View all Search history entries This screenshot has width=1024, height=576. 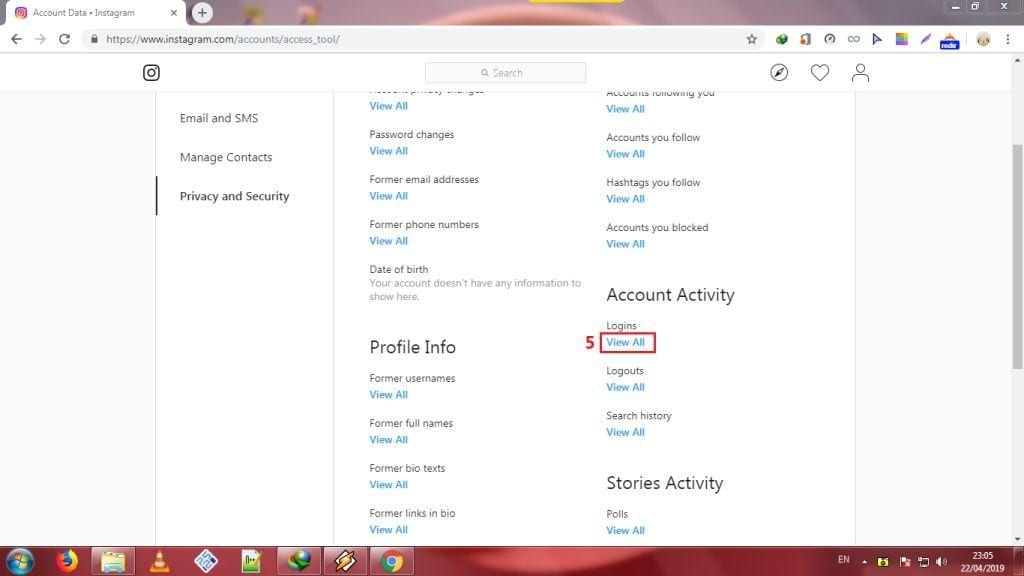click(x=625, y=432)
